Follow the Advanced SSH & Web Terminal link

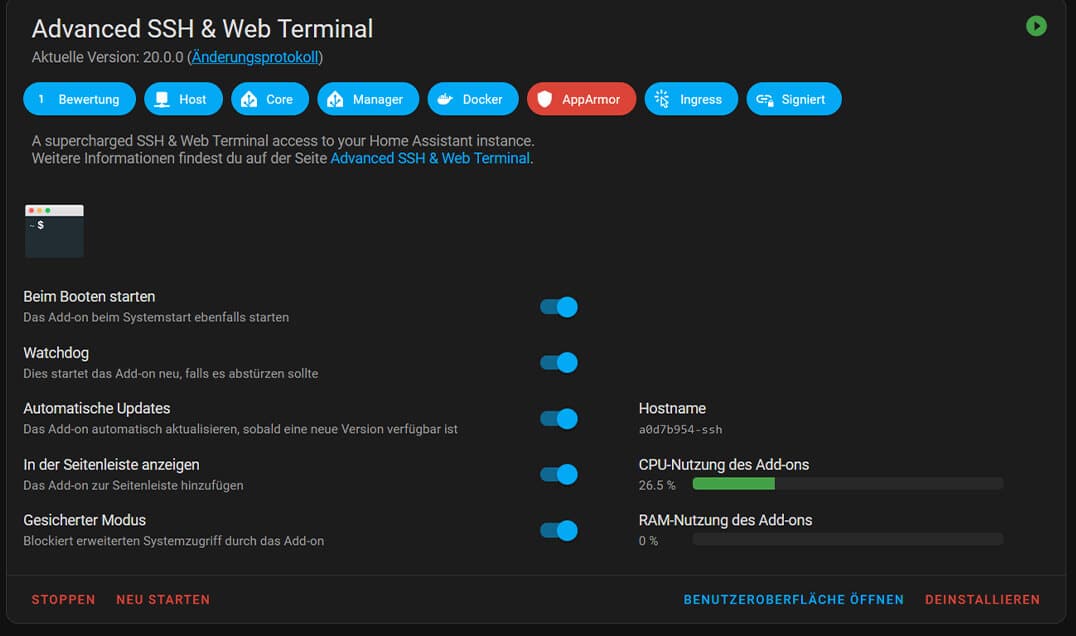[x=430, y=158]
